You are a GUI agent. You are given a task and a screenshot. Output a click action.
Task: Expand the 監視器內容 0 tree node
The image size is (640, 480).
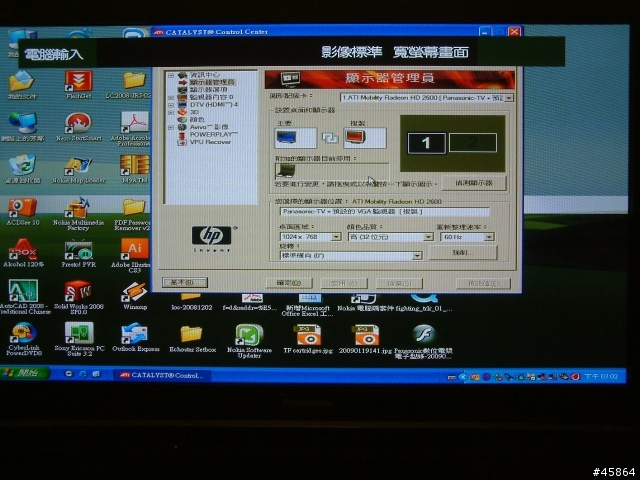coord(171,98)
